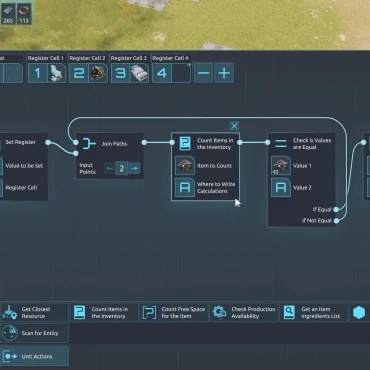This screenshot has width=370, height=370.
Task: Click the Count Items in the Inventory node icon
Action: (185, 144)
